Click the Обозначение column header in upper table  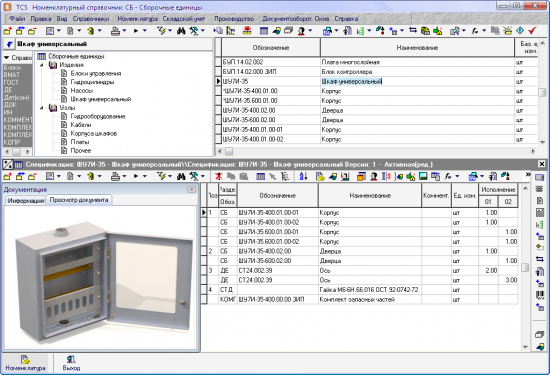tap(271, 48)
